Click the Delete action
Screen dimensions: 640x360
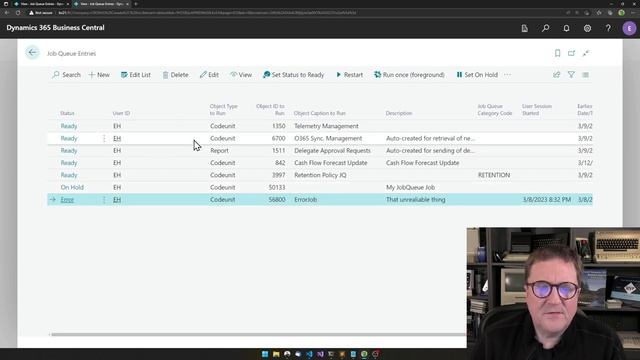click(x=176, y=75)
